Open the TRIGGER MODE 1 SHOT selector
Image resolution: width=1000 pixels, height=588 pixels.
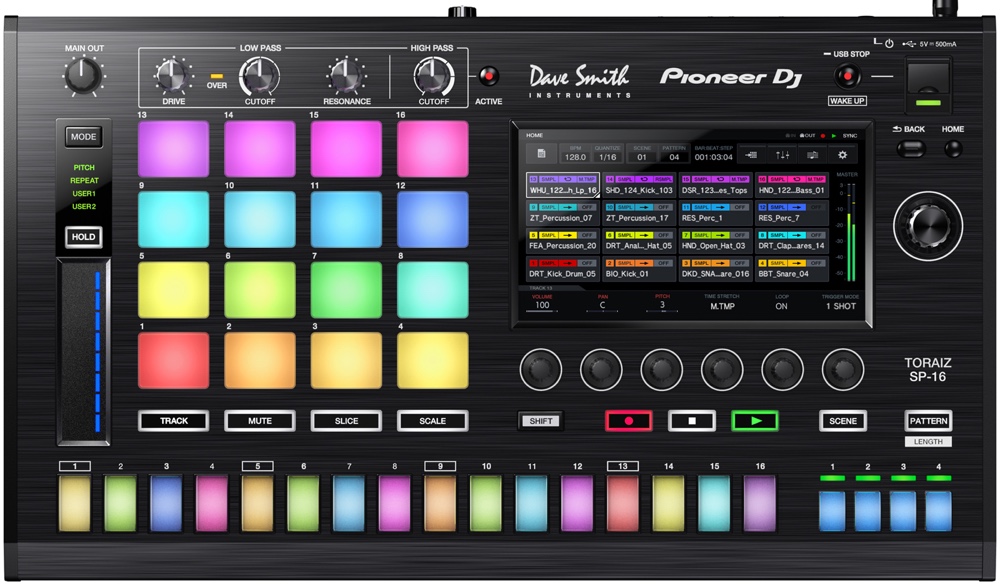(x=841, y=306)
